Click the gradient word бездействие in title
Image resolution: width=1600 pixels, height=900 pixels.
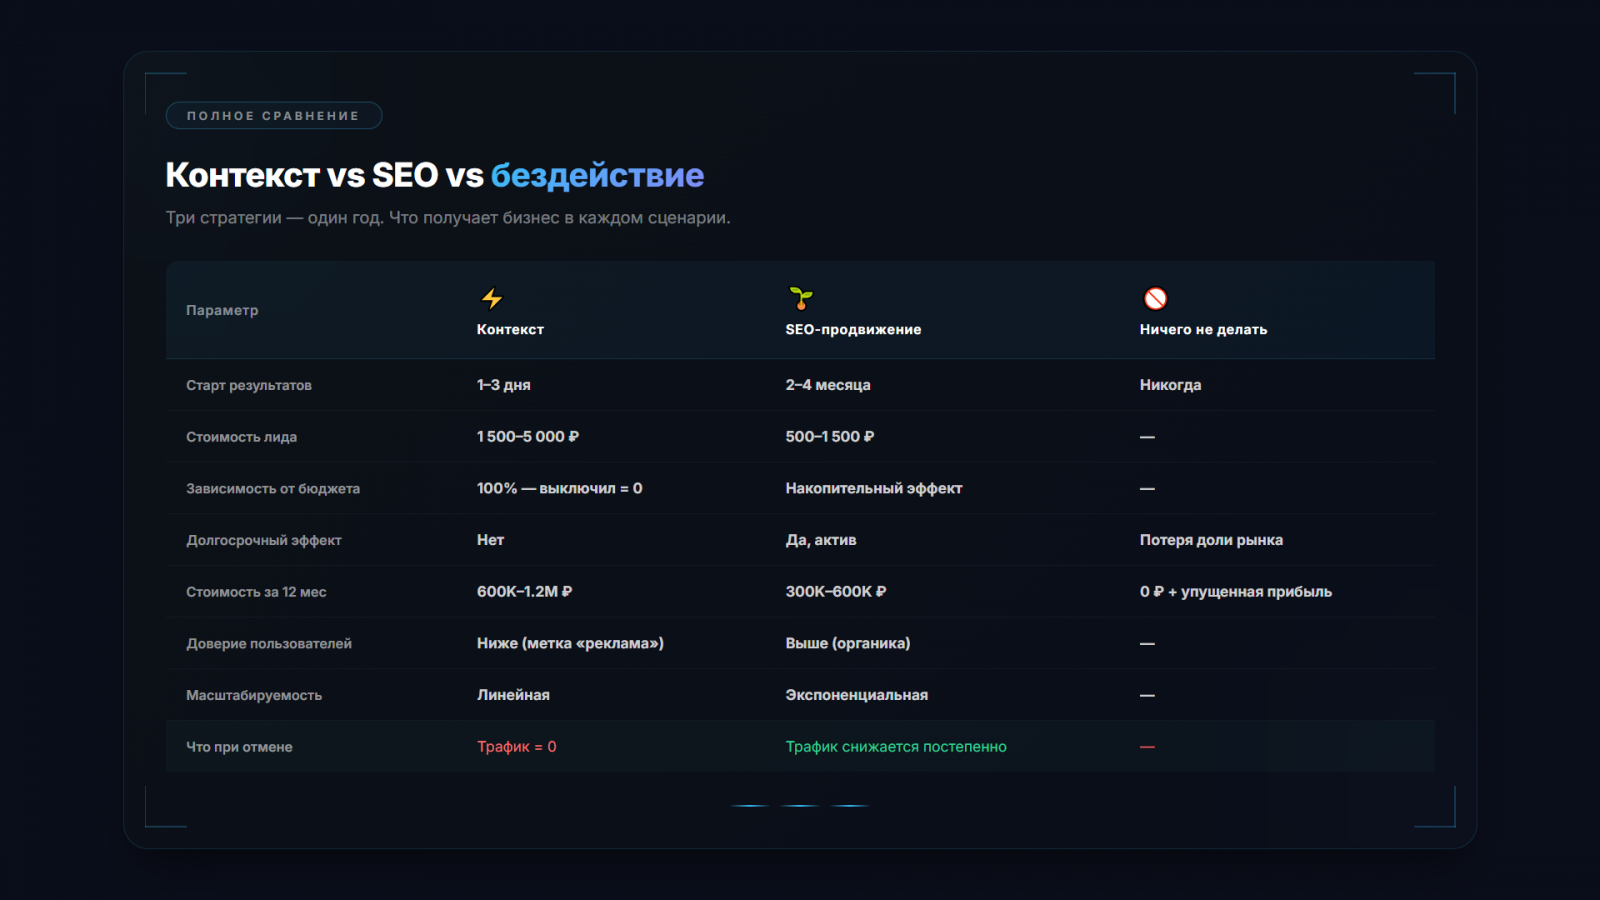point(597,175)
